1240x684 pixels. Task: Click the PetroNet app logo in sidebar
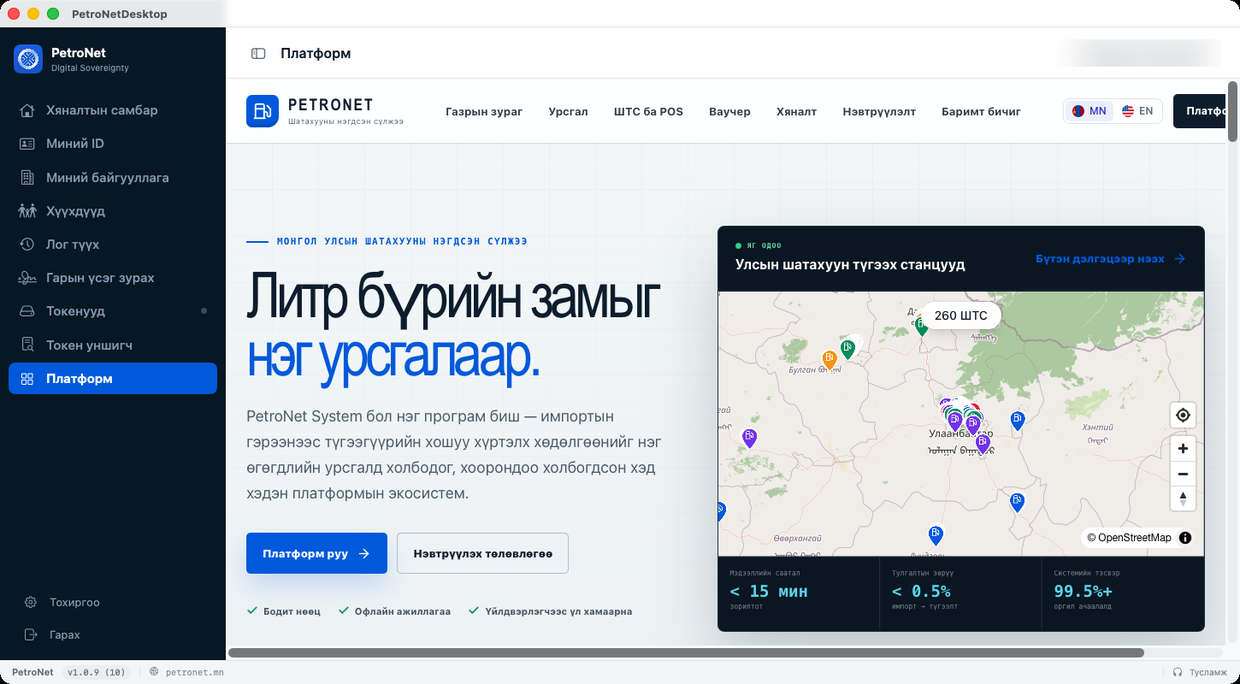(28, 59)
